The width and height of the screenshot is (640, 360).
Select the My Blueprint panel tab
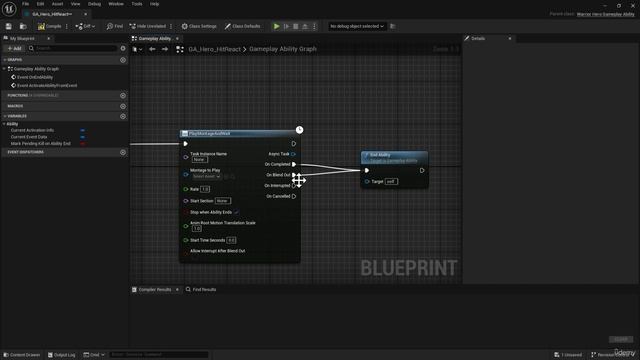(22, 38)
